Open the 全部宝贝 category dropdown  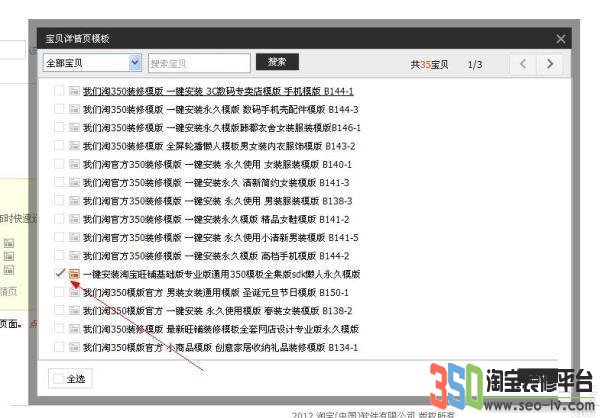tap(92, 63)
